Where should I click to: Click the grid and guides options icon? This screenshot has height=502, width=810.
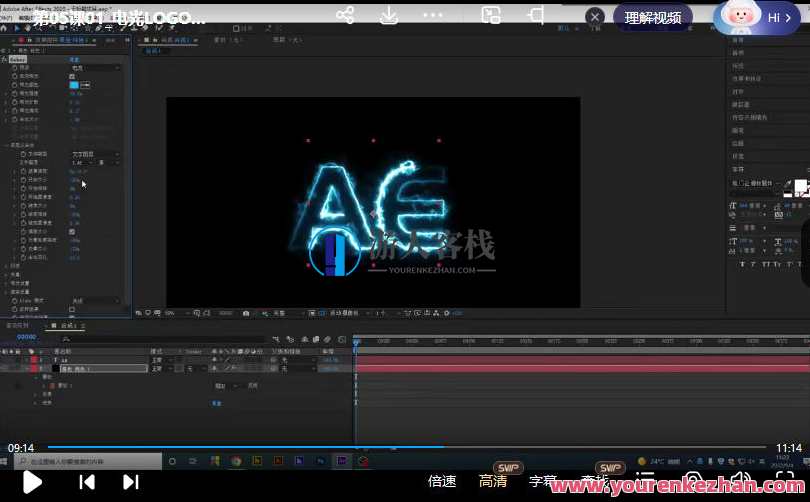click(x=197, y=313)
